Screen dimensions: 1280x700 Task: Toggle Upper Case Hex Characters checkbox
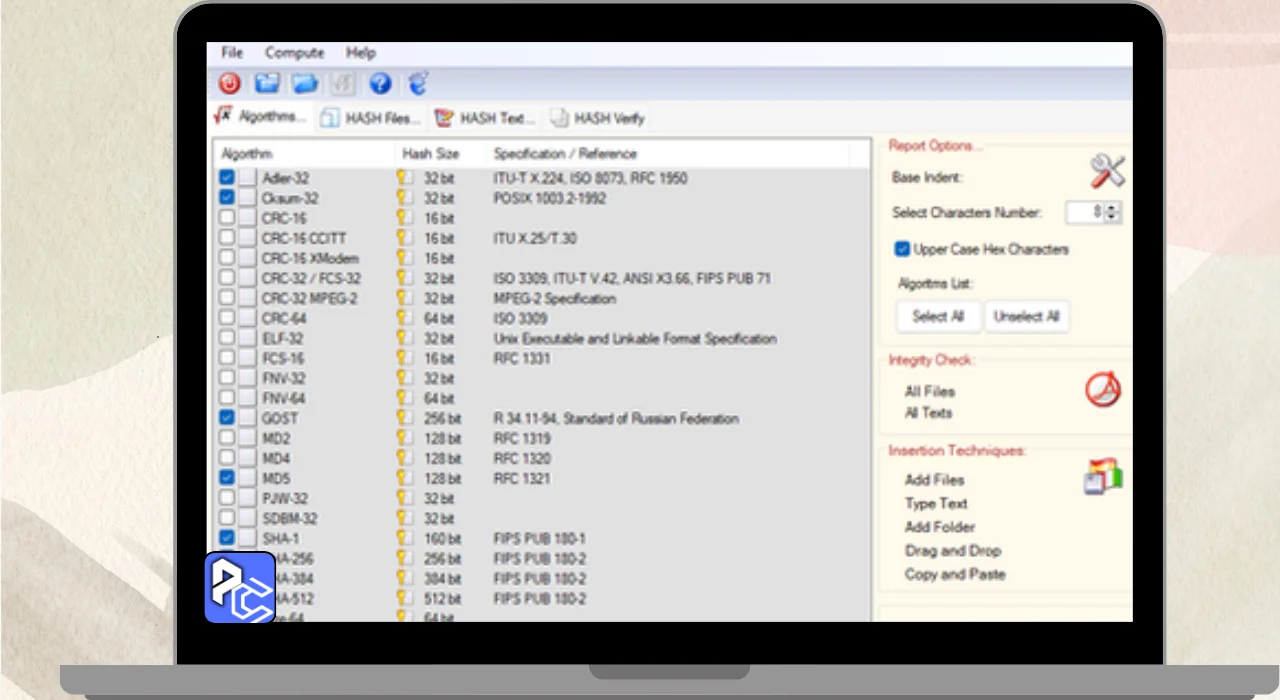click(902, 249)
